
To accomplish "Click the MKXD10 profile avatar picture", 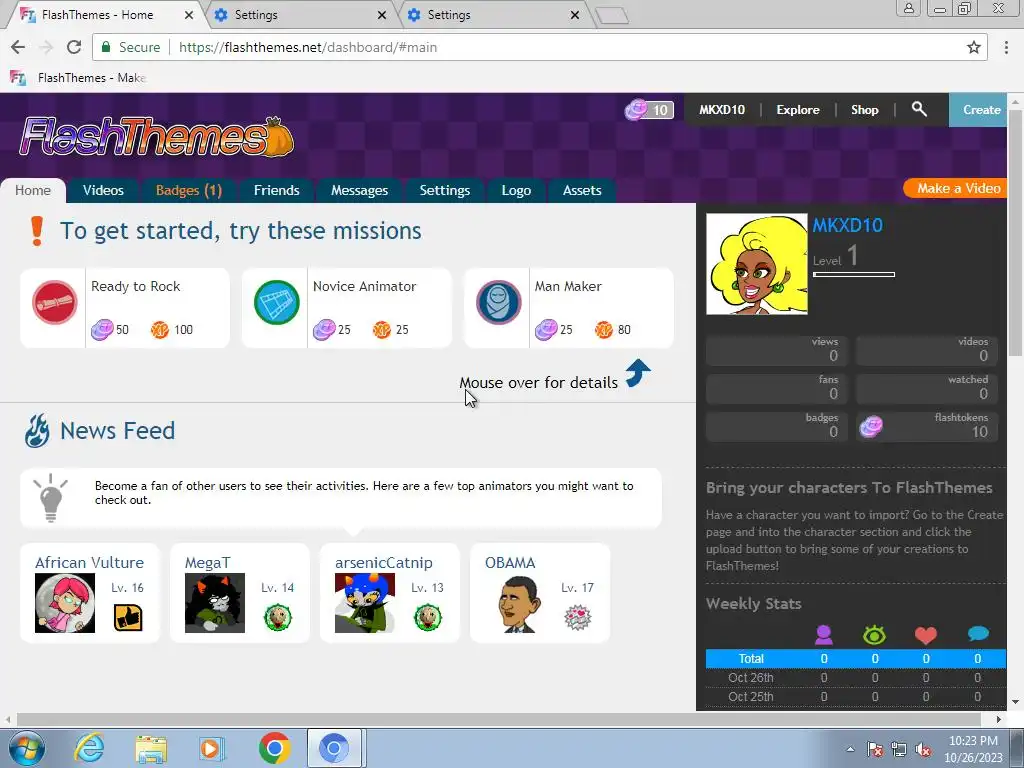I will click(x=757, y=264).
